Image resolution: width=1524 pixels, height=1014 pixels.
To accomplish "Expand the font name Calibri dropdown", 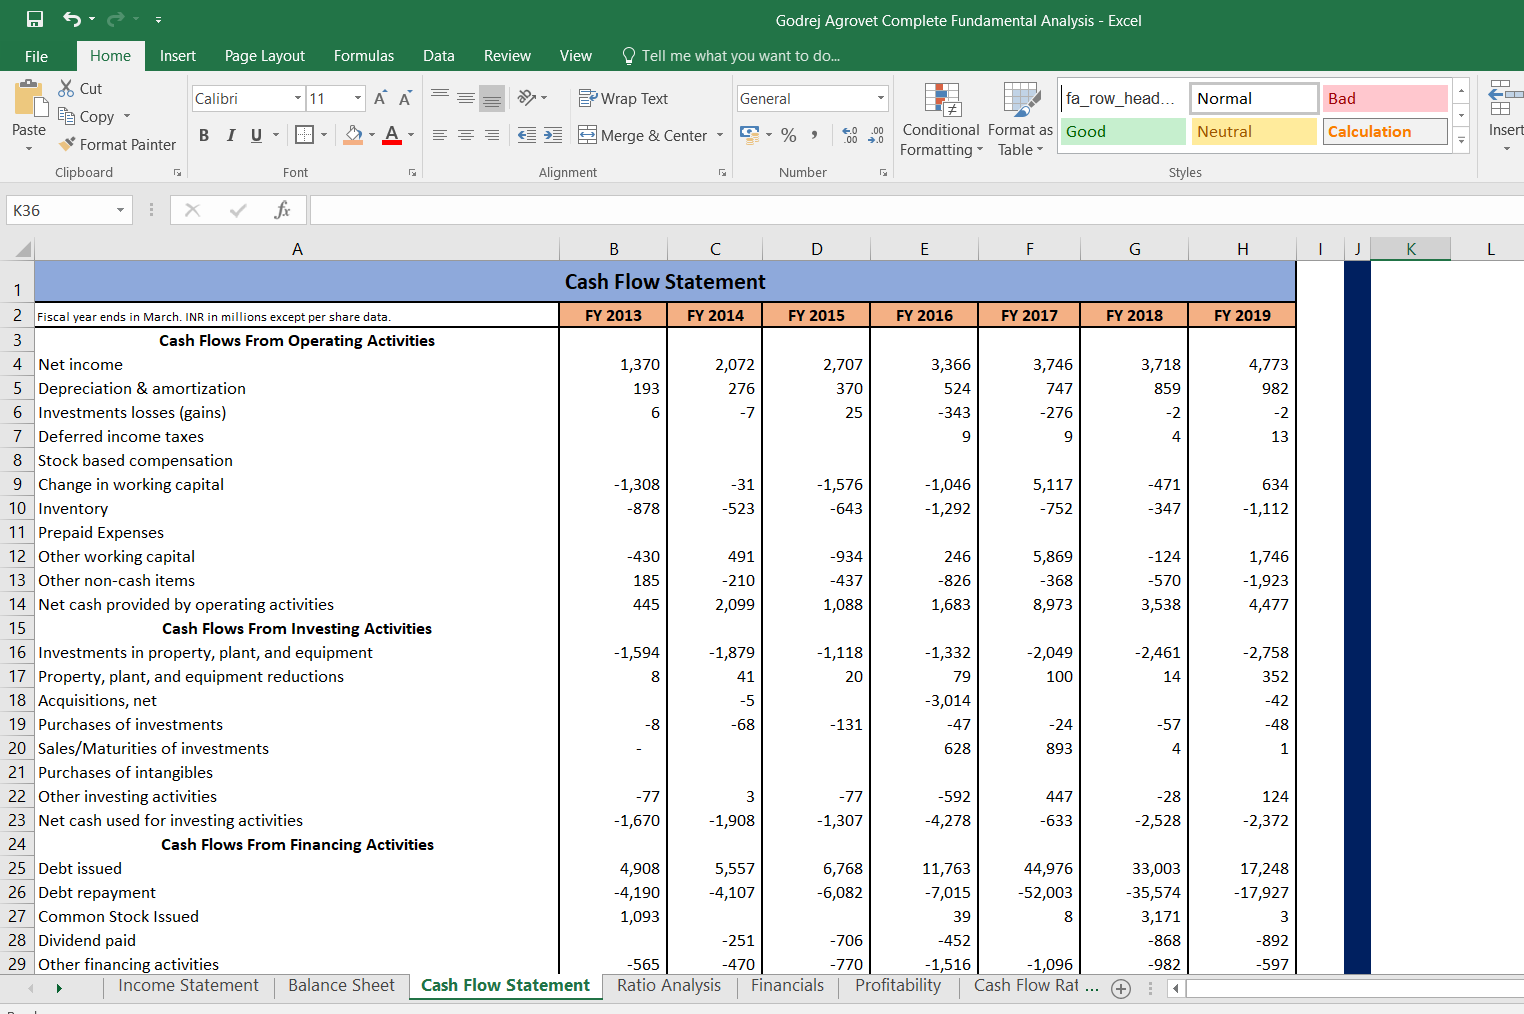I will [x=298, y=98].
